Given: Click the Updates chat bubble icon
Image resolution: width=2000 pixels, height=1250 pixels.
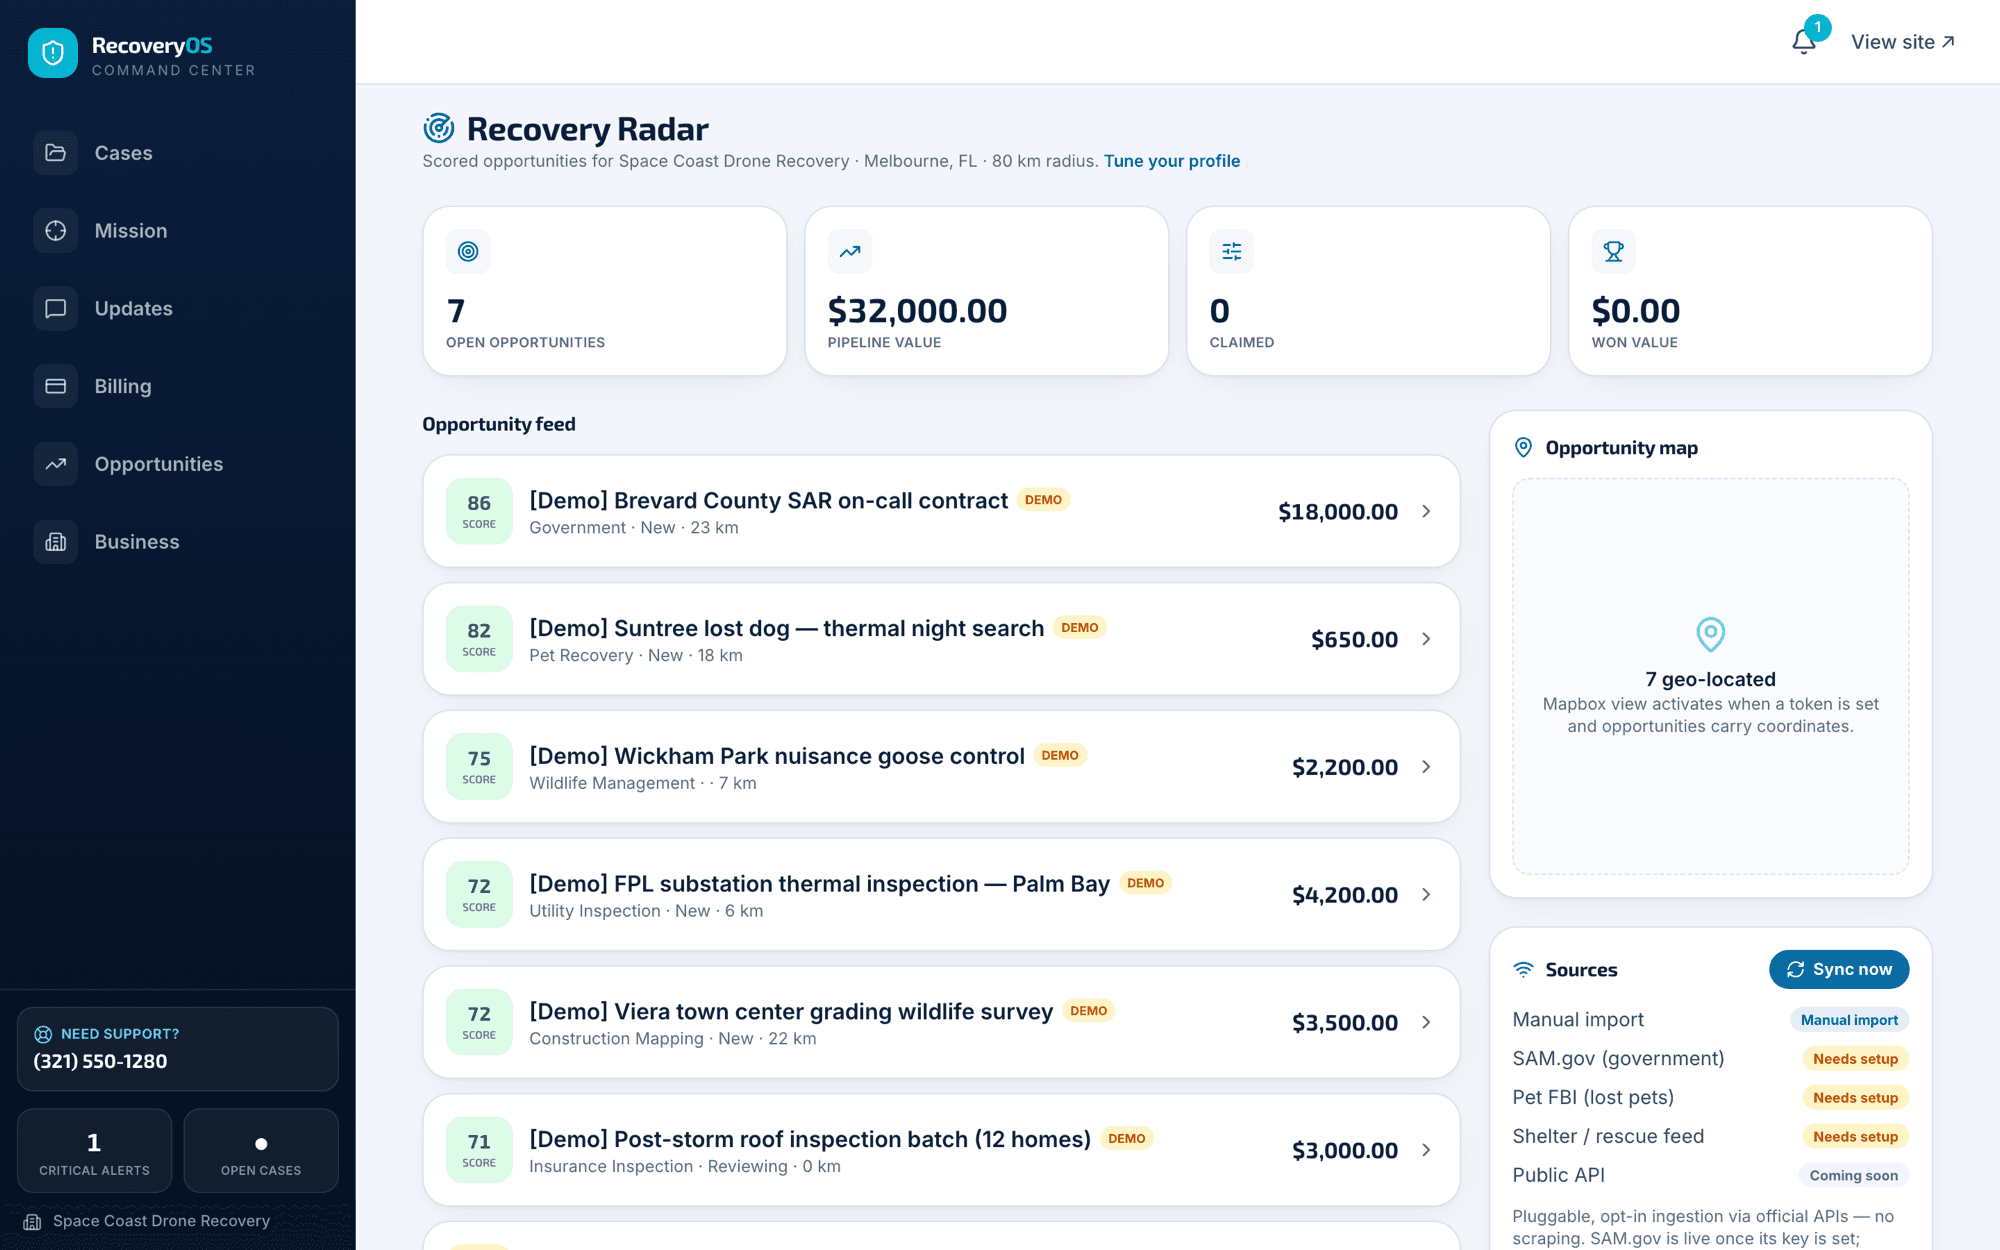Looking at the screenshot, I should (56, 308).
